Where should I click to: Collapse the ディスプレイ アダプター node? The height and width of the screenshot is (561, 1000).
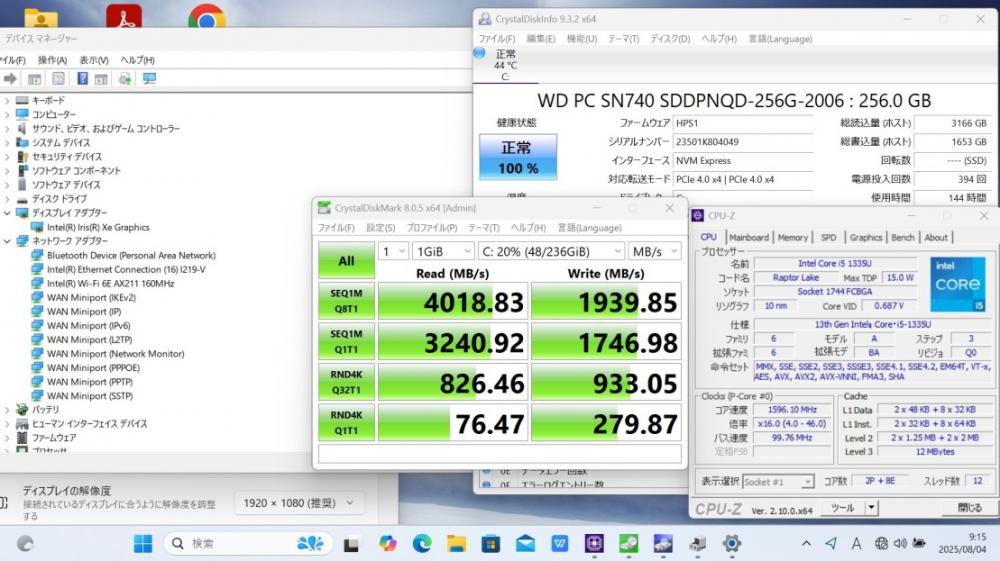7,212
